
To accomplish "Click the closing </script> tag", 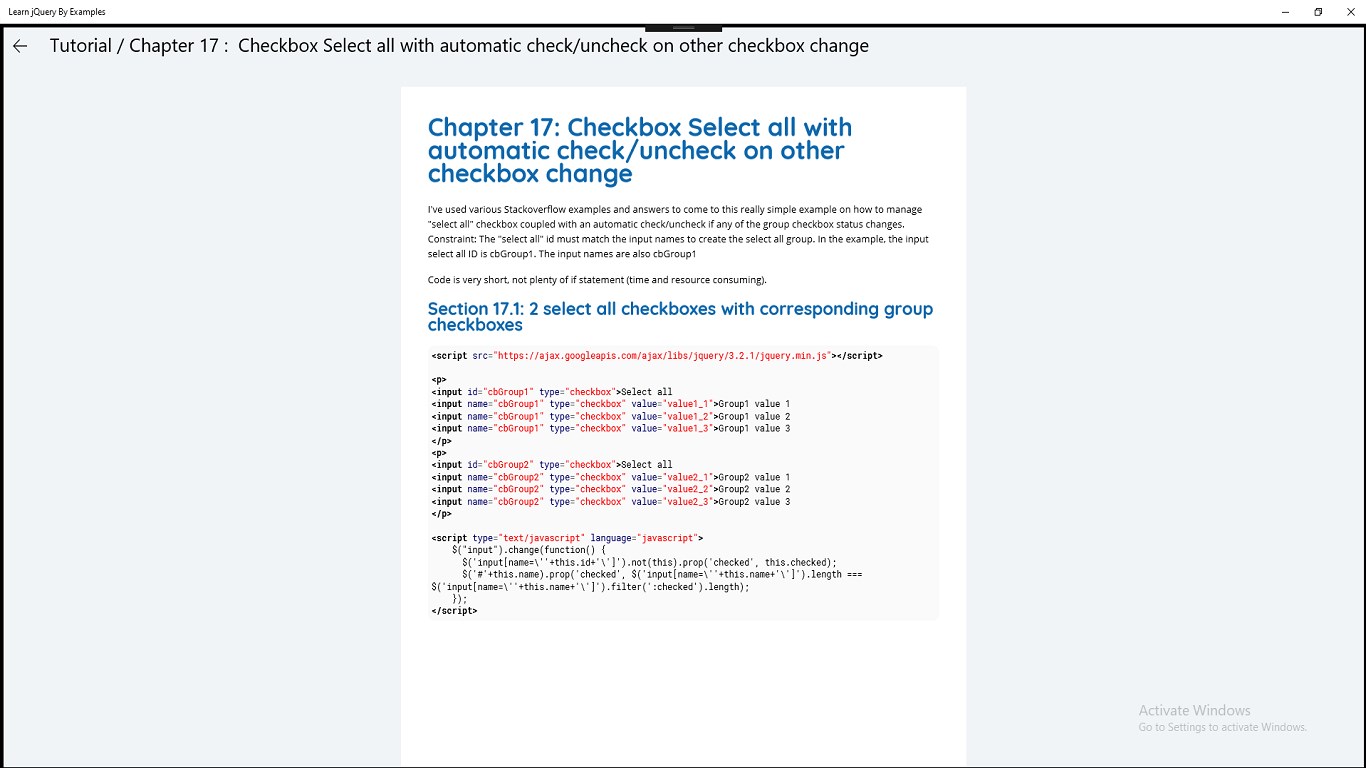I will click(455, 611).
